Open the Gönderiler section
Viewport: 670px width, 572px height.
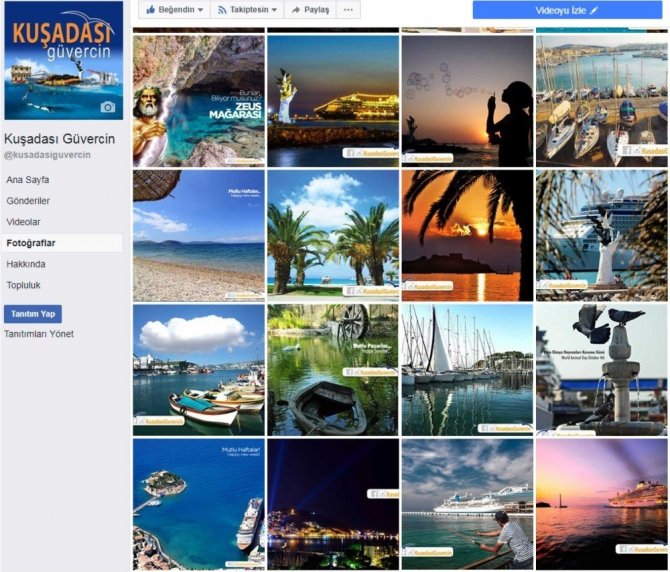[28, 200]
